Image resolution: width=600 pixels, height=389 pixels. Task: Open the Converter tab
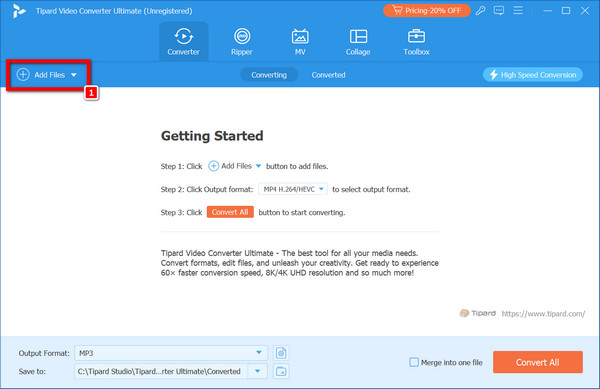183,41
